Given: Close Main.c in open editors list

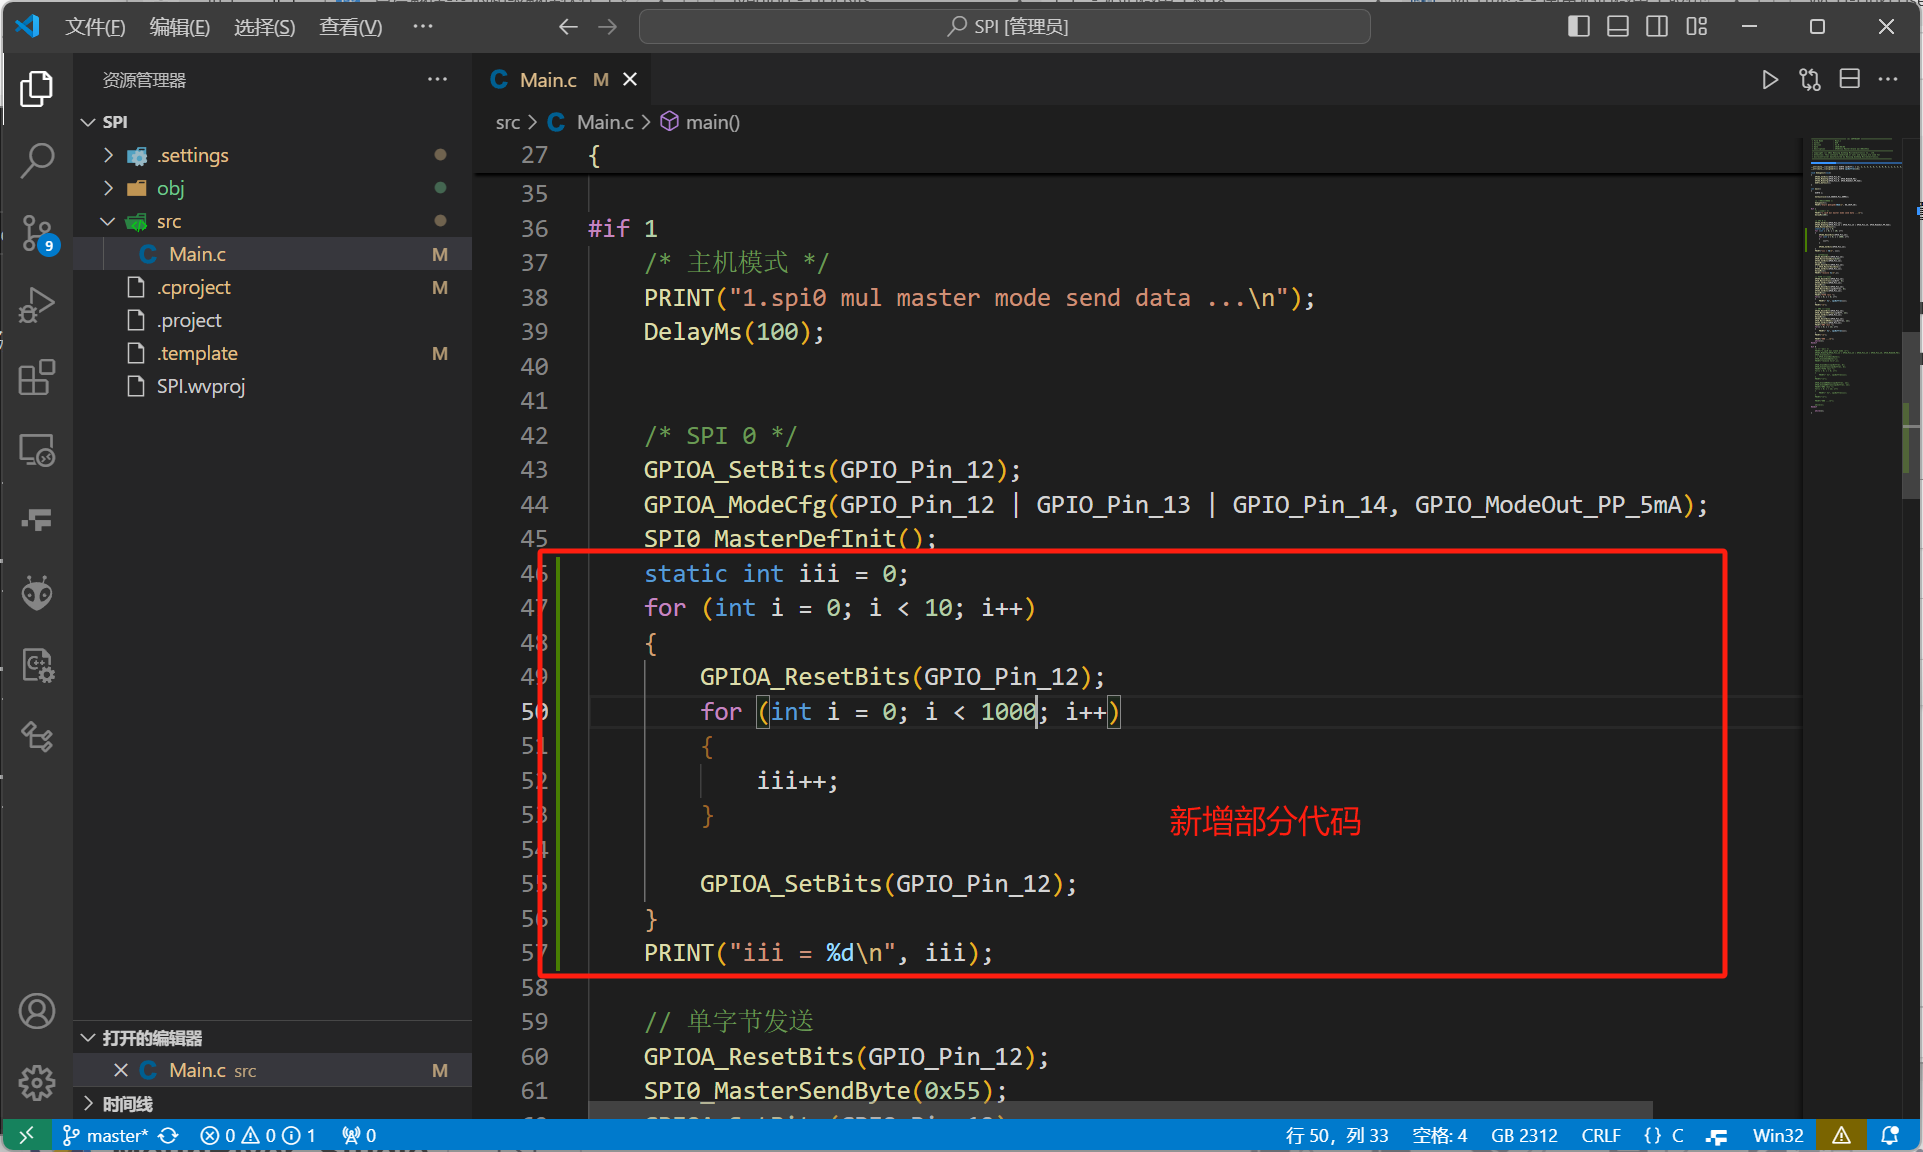Looking at the screenshot, I should pyautogui.click(x=121, y=1070).
